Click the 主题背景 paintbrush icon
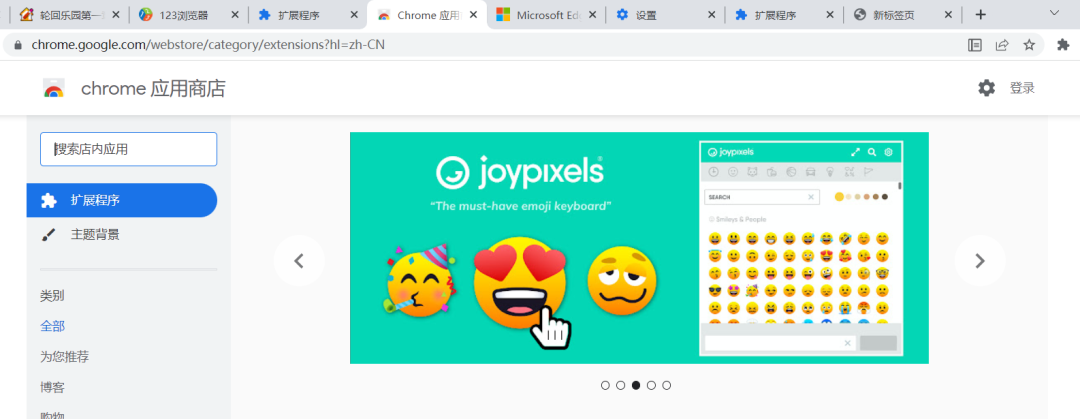Image resolution: width=1080 pixels, height=419 pixels. pyautogui.click(x=49, y=235)
